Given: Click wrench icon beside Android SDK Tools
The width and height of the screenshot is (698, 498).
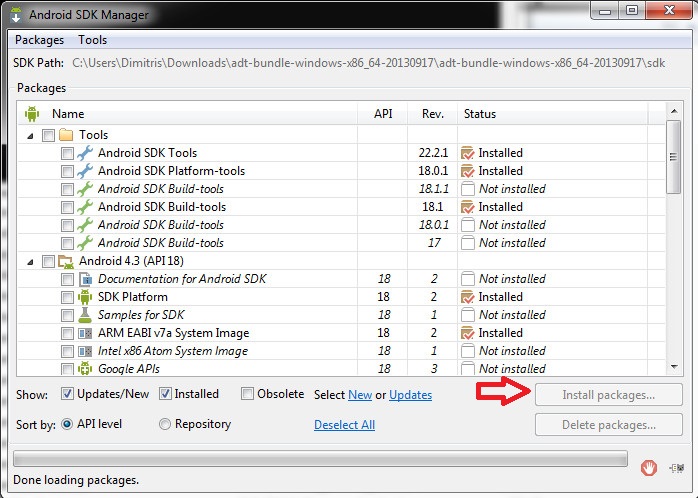Looking at the screenshot, I should [85, 153].
